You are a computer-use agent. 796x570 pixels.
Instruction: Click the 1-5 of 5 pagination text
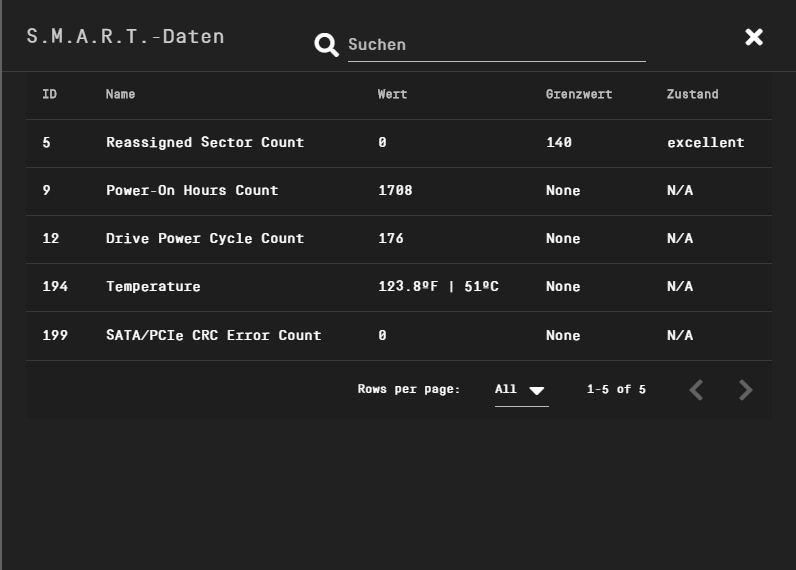click(616, 390)
